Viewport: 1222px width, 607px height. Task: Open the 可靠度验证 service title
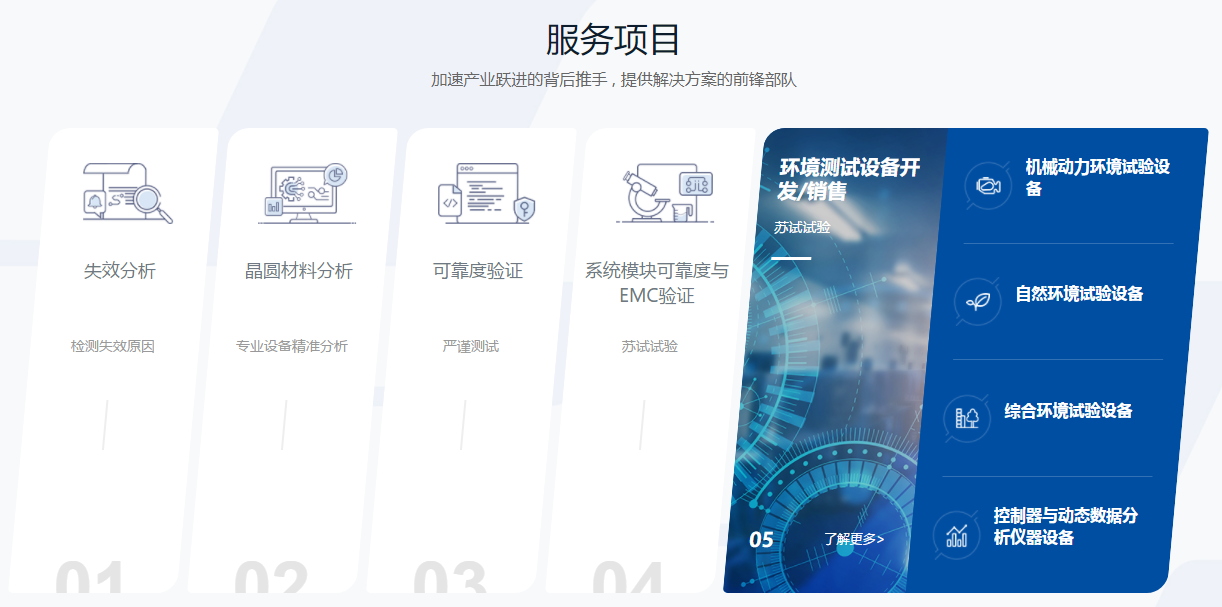point(478,271)
